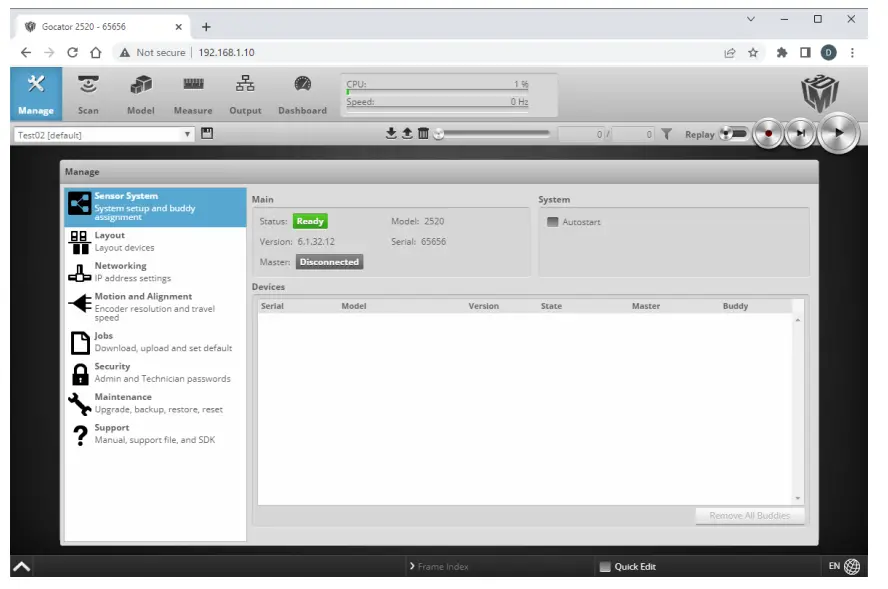Open a new browser tab
This screenshot has width=888, height=589.
click(206, 27)
